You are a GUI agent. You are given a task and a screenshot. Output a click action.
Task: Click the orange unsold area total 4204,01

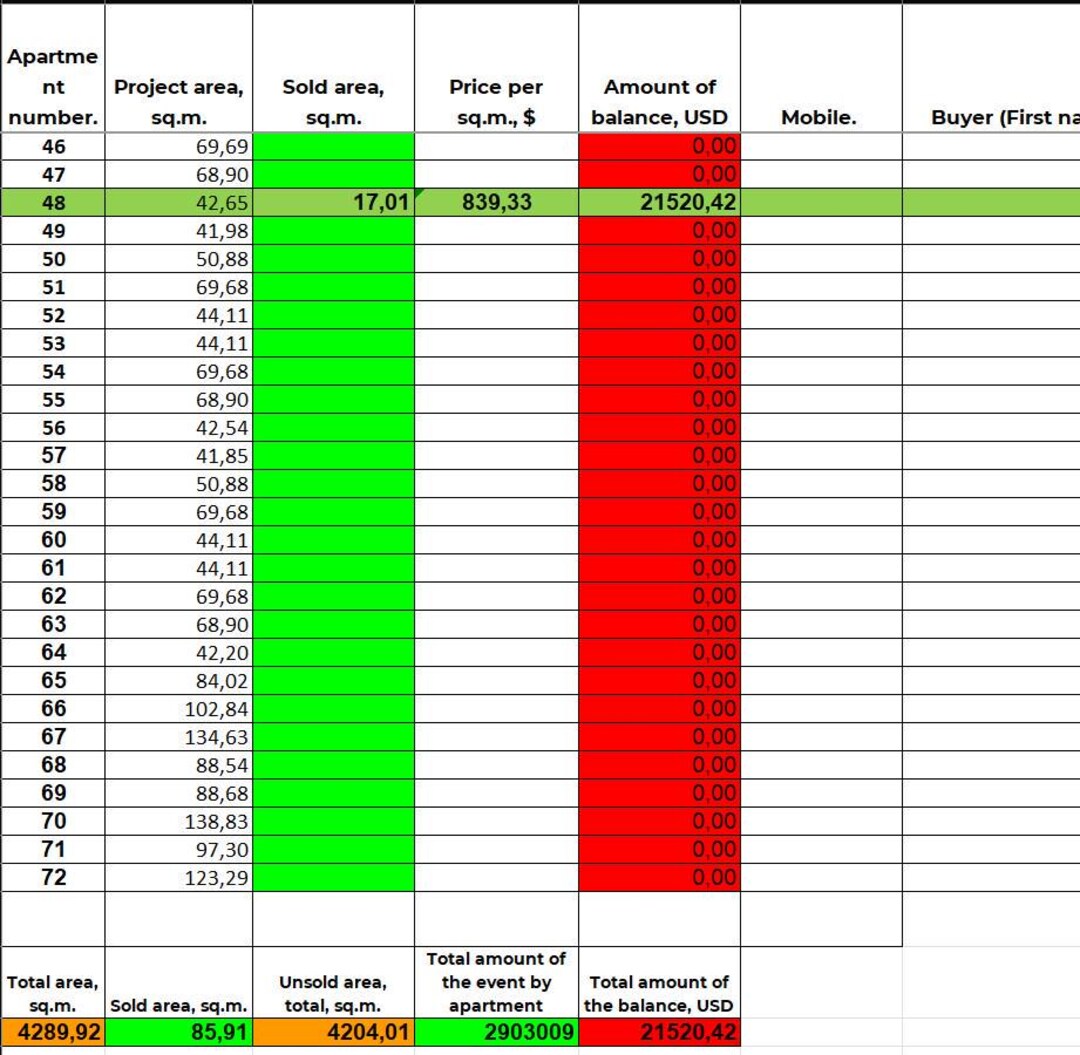click(x=332, y=1032)
